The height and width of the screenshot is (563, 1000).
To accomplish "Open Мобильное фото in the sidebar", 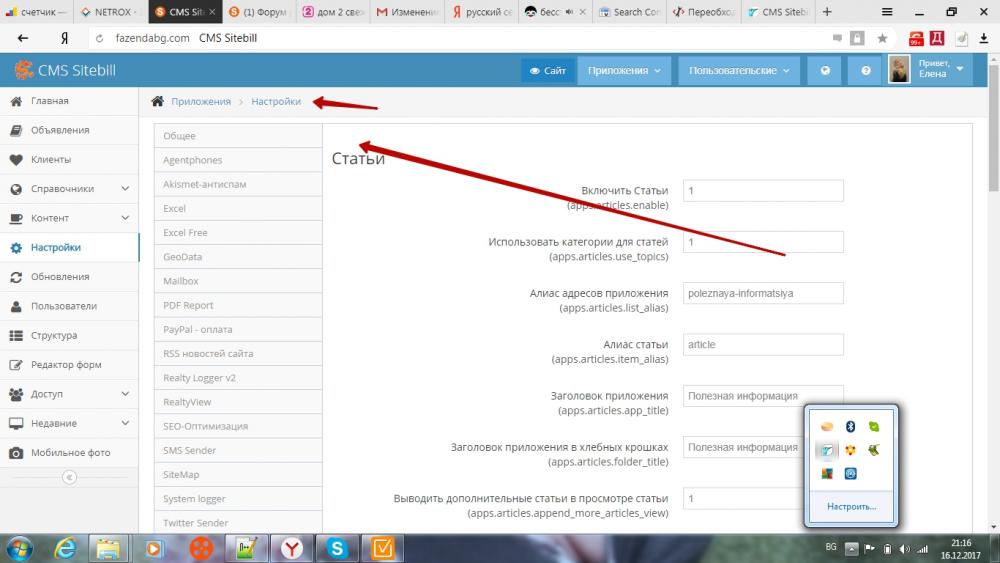I will 70,452.
